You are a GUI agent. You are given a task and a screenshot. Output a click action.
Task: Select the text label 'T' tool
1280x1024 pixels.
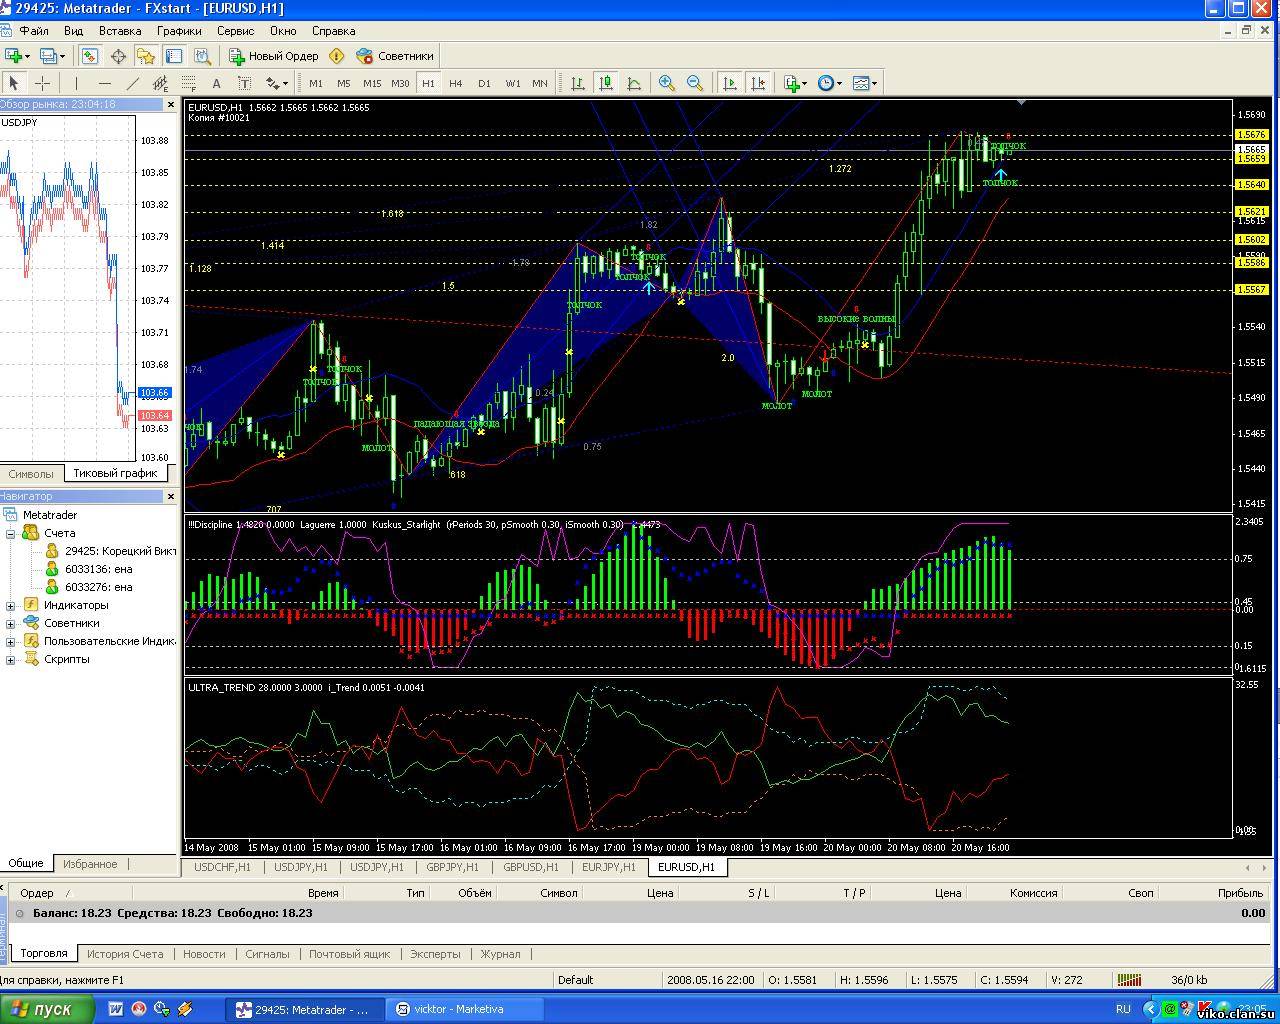[244, 83]
